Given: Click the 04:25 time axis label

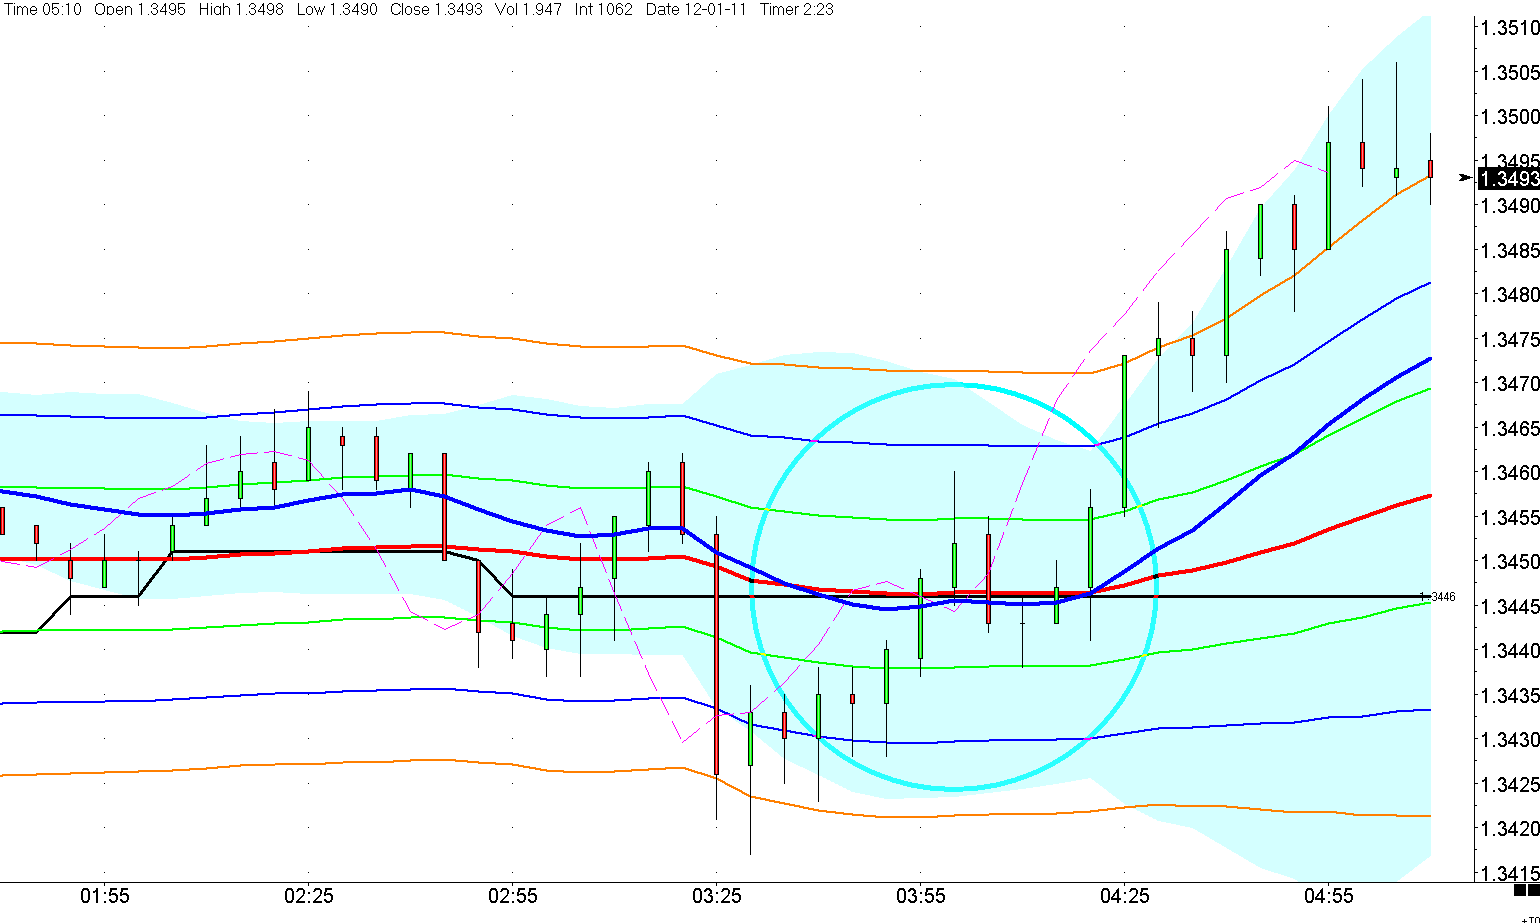Looking at the screenshot, I should [1125, 896].
